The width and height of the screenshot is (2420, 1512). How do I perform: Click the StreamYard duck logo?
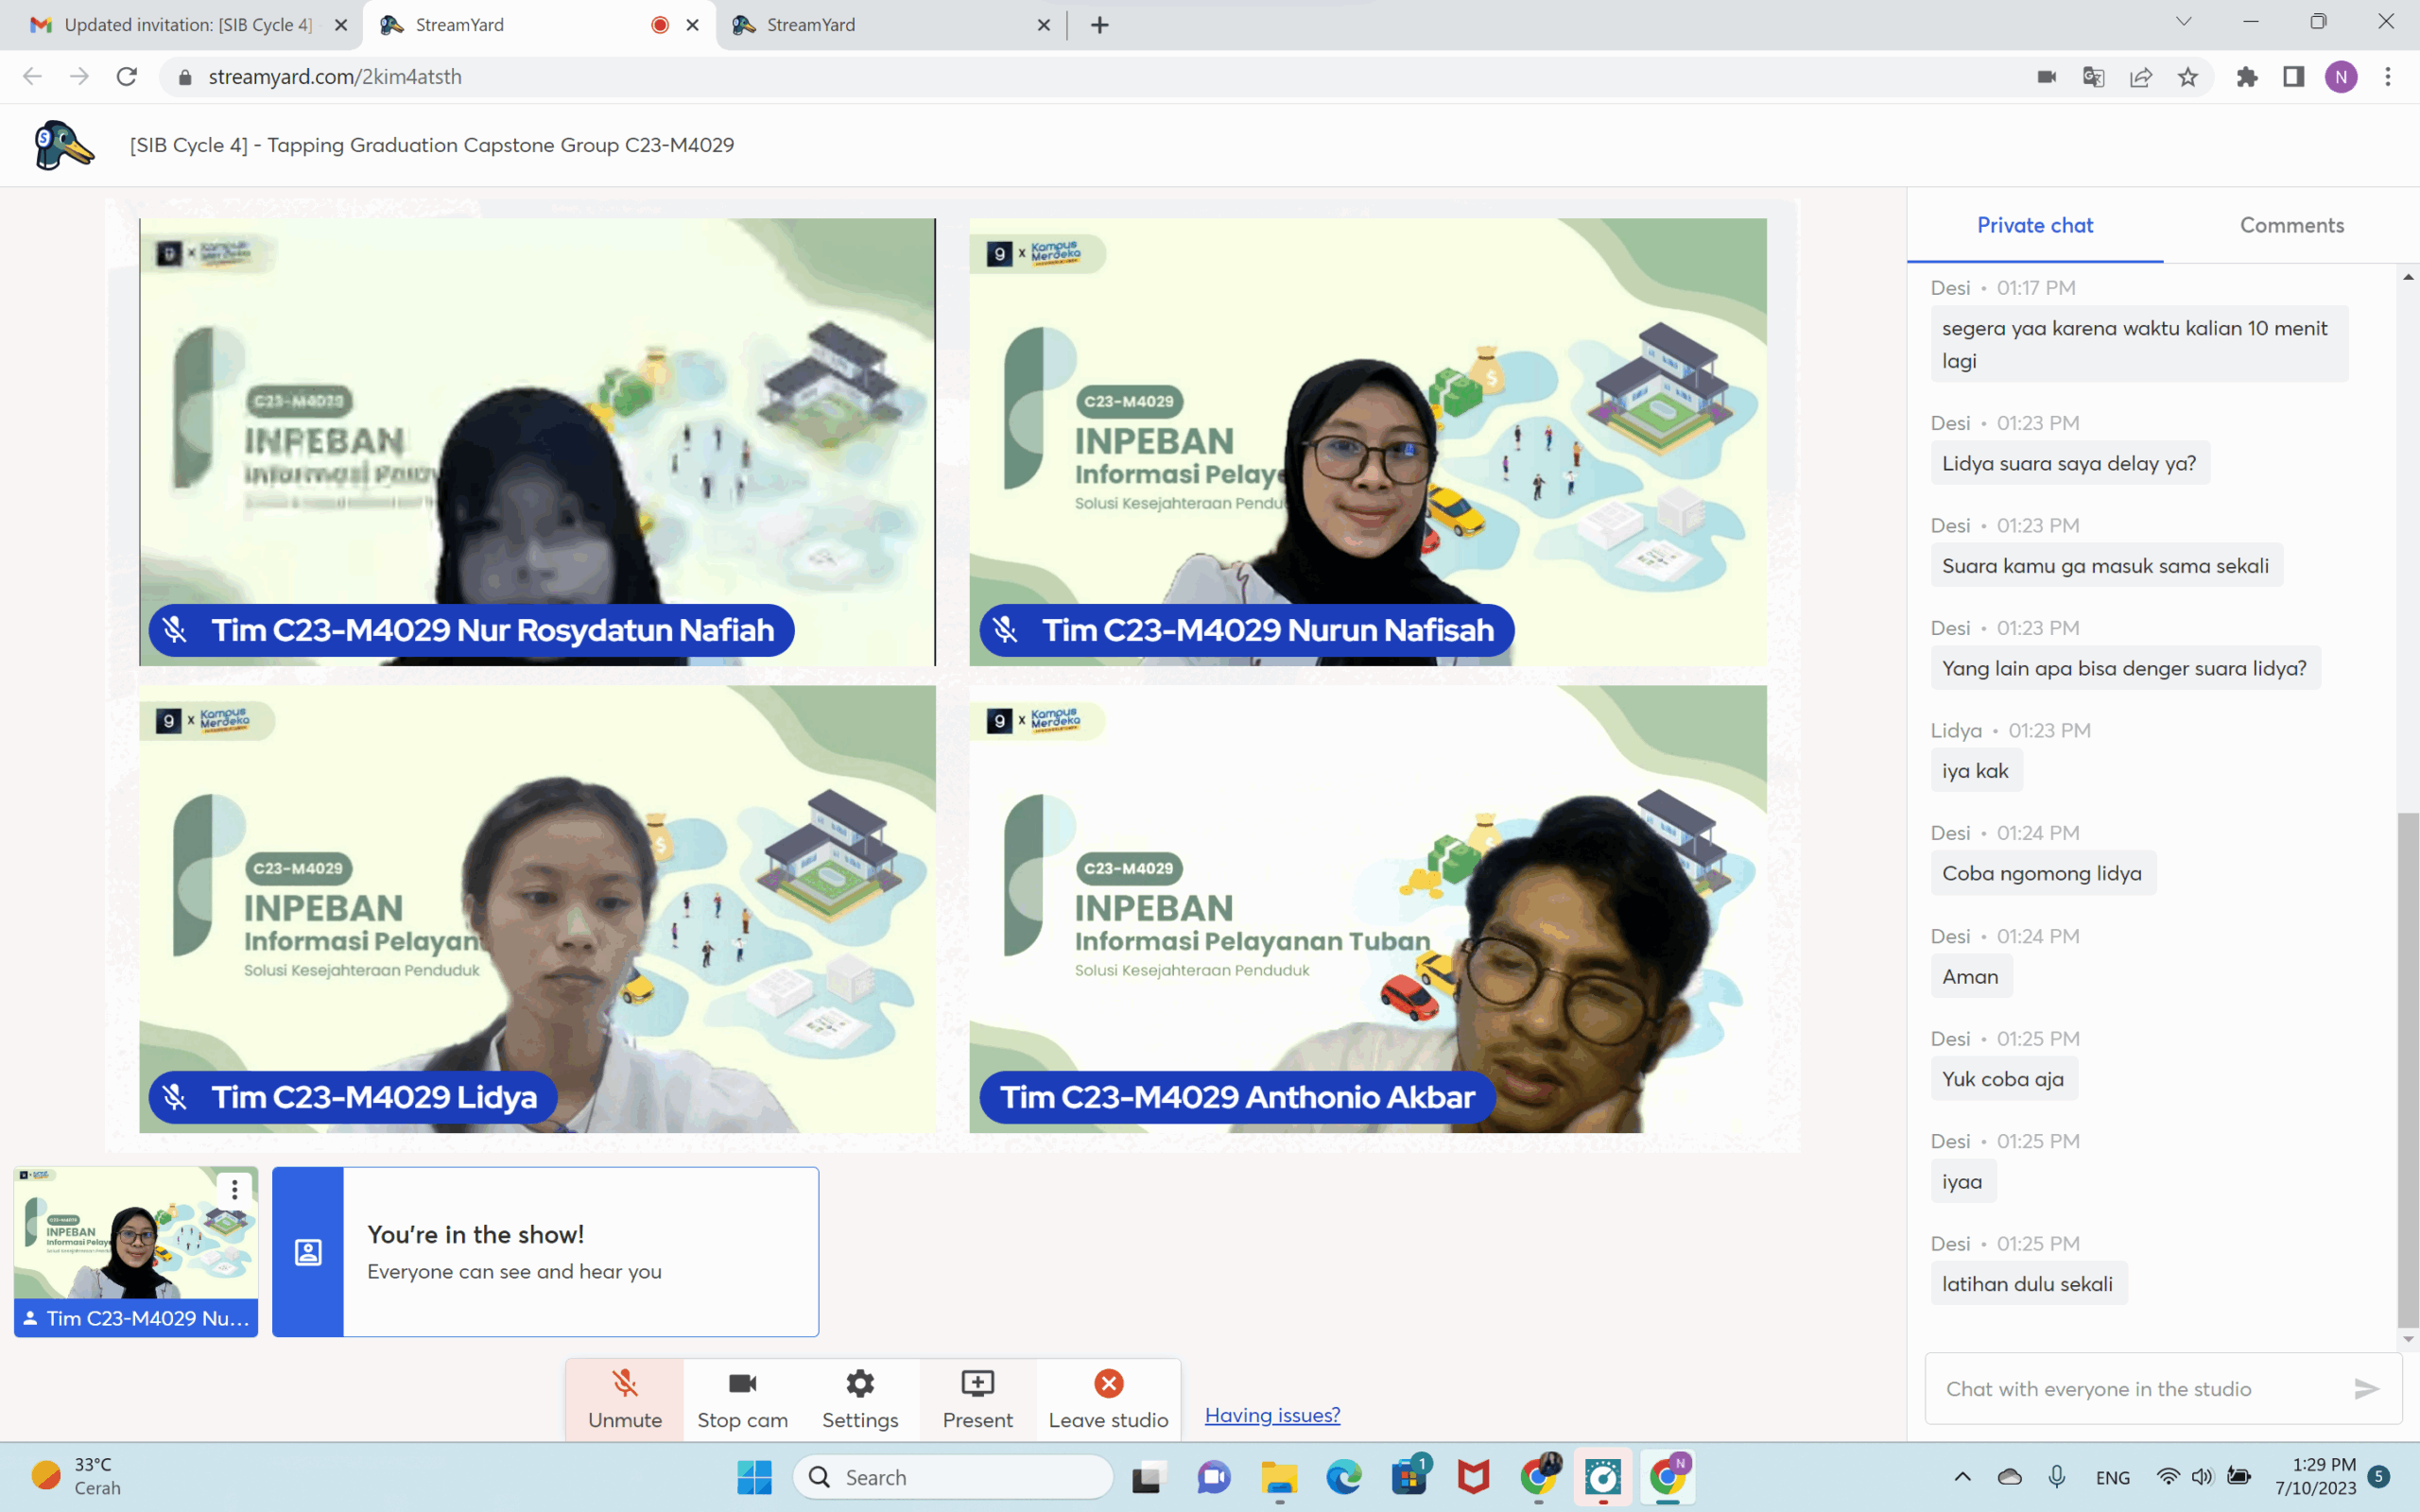(63, 146)
